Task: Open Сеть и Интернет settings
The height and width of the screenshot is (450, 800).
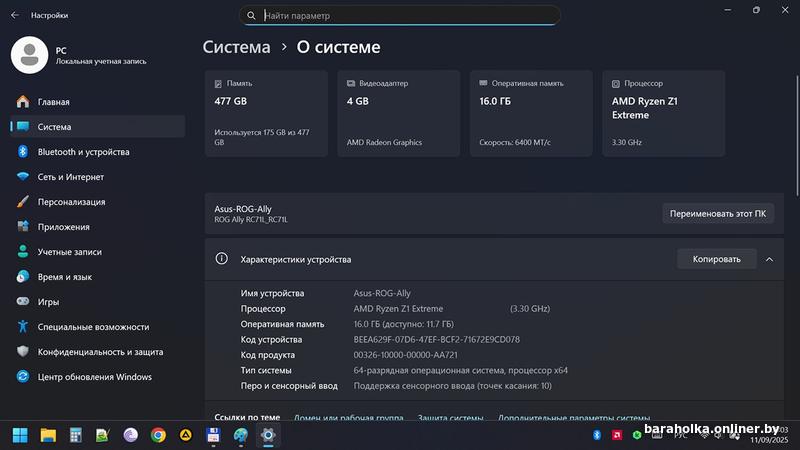Action: point(98,177)
